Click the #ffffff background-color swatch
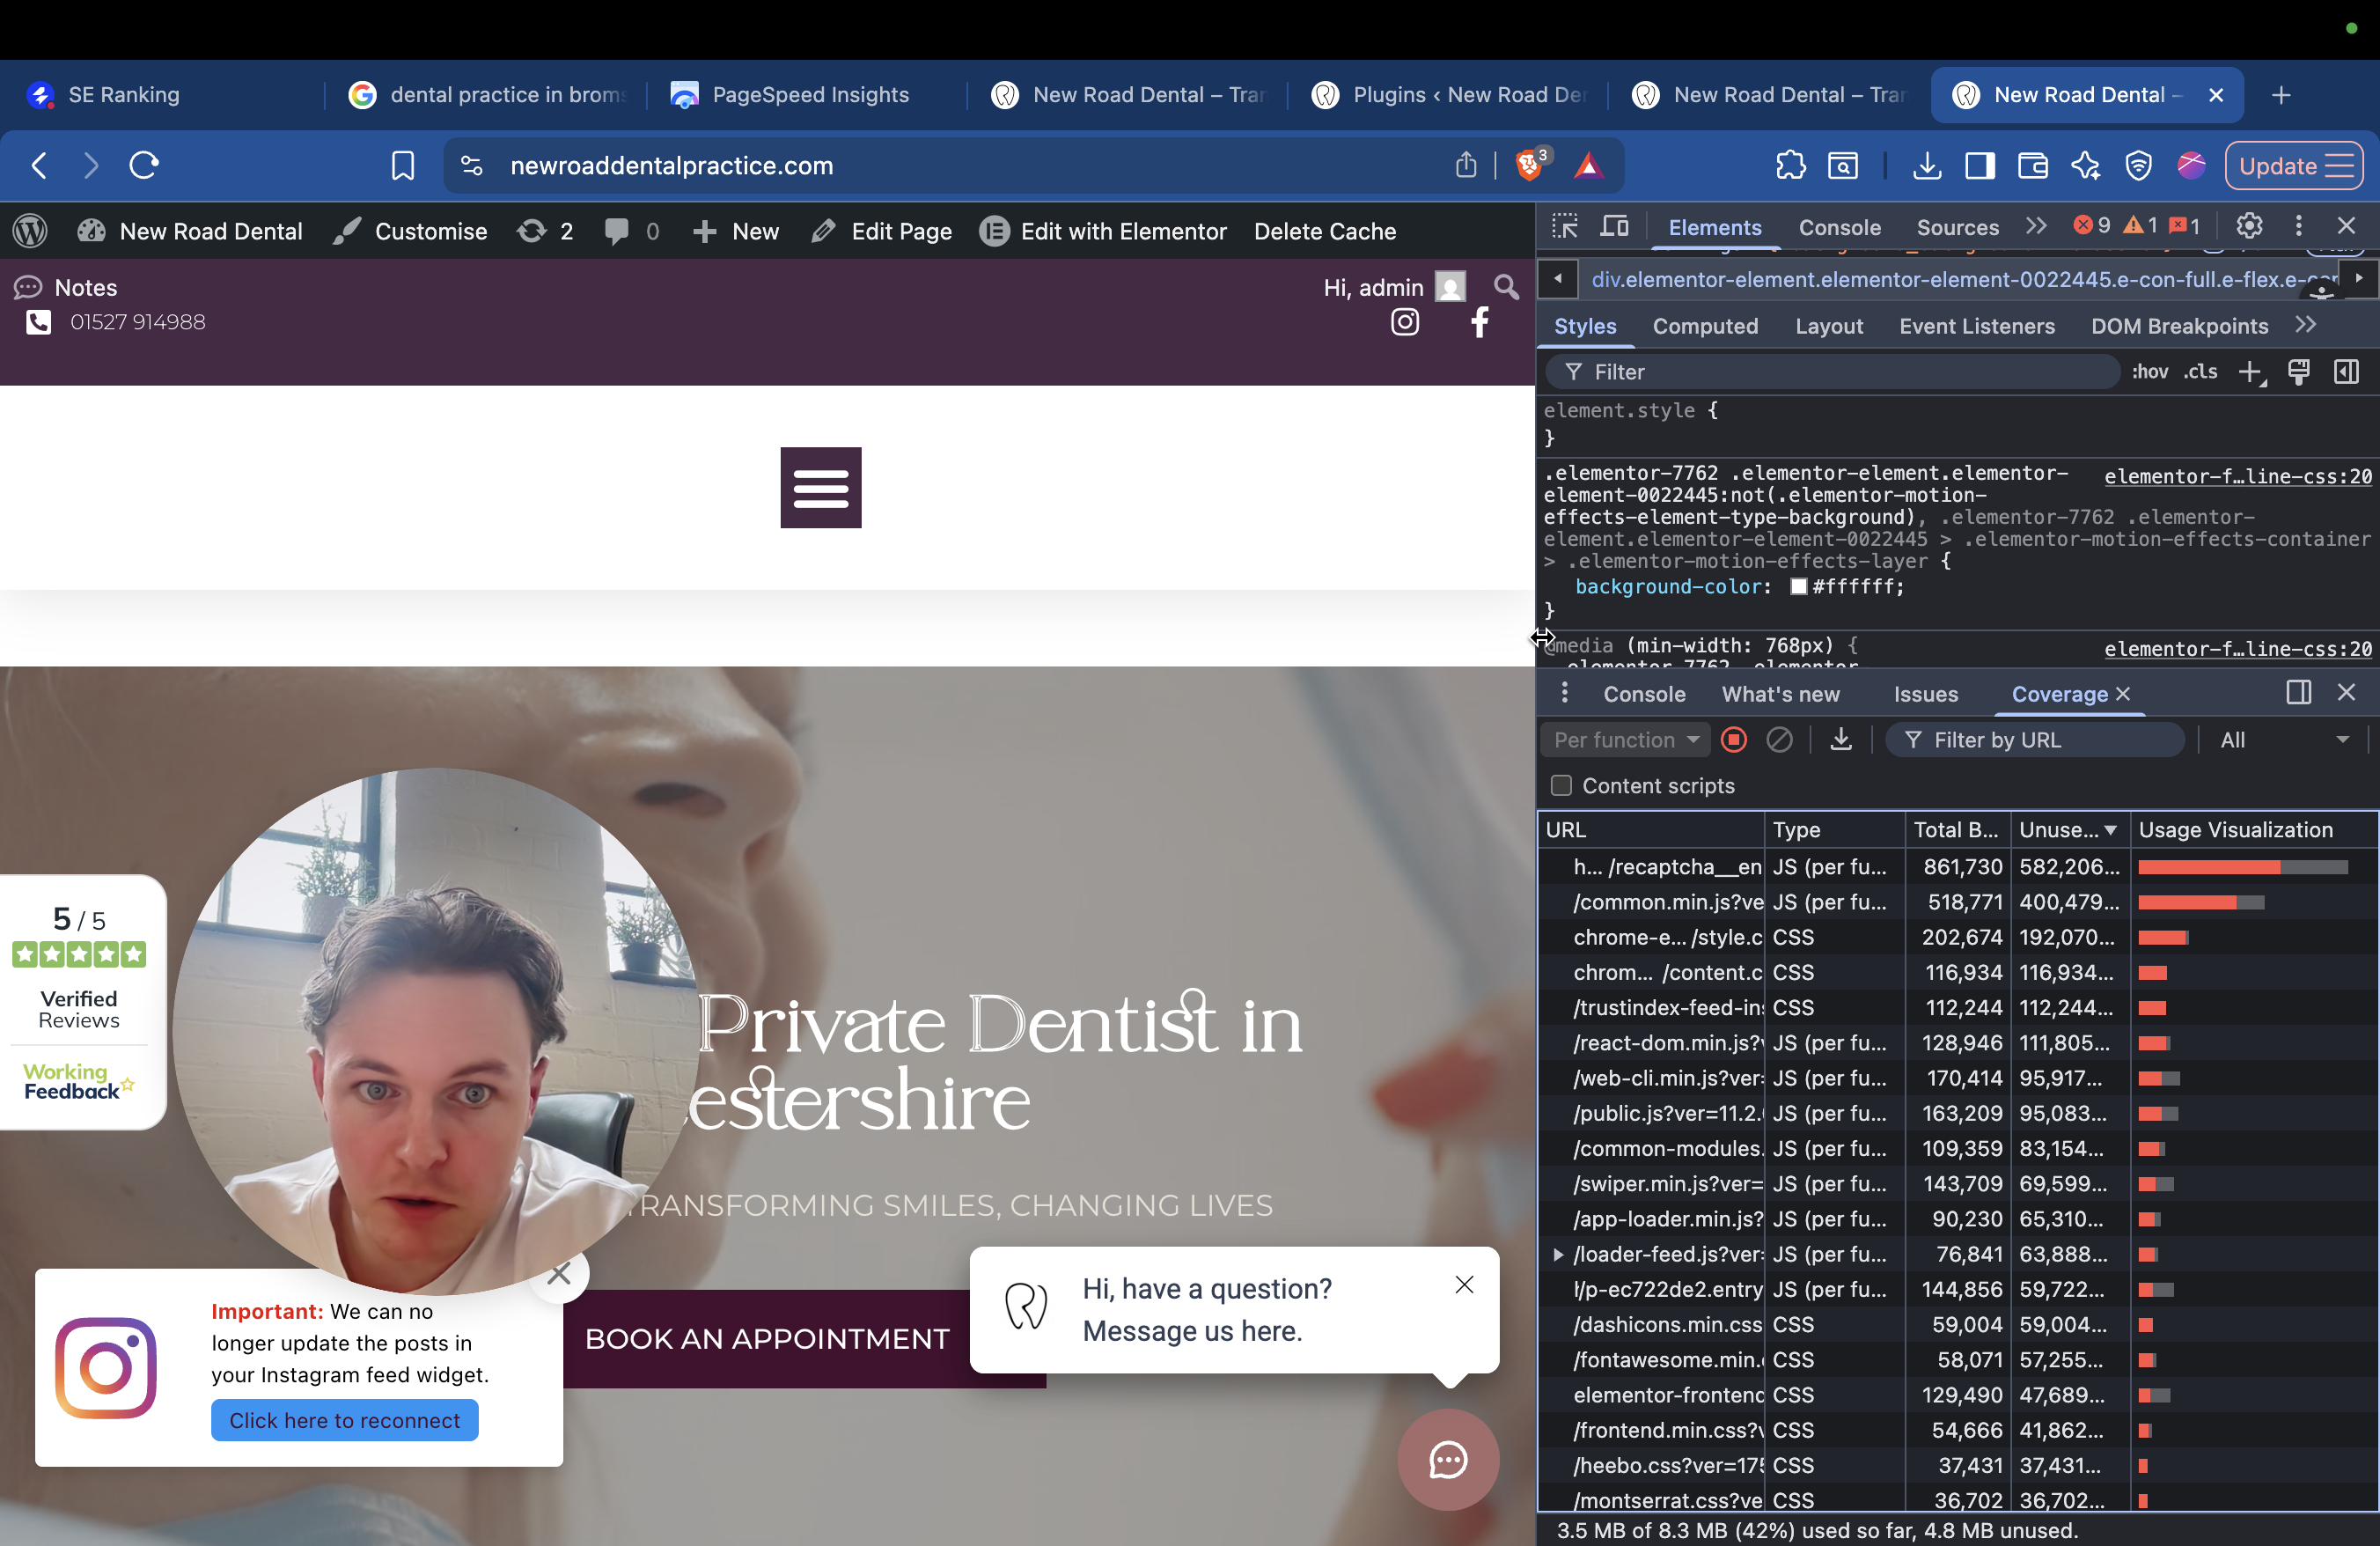Image resolution: width=2380 pixels, height=1546 pixels. point(1798,587)
